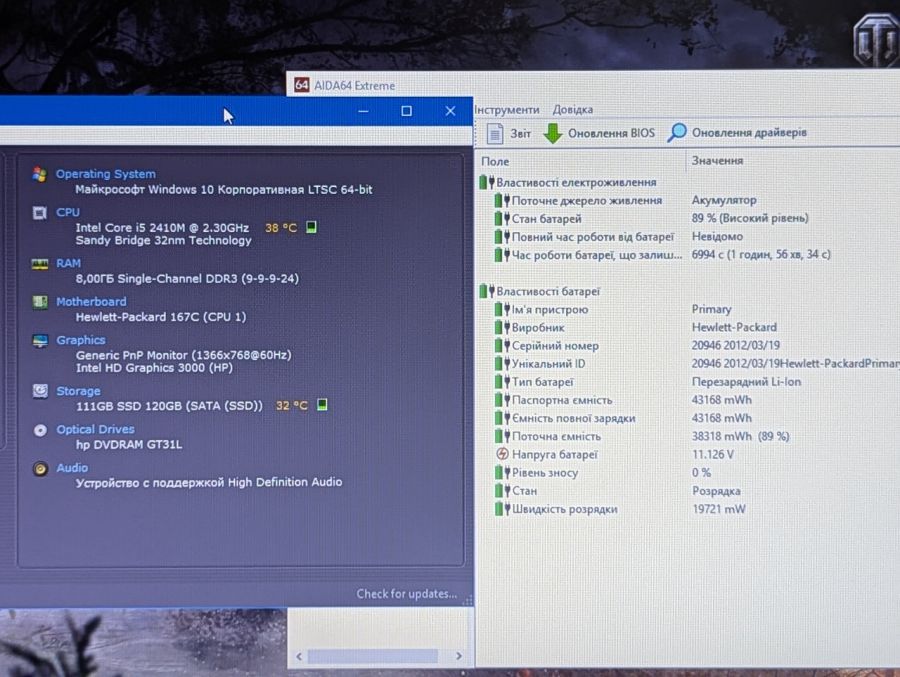Click the magnifier Оновлення драйверів icon
Screen dimensions: 900x677
coord(677,133)
